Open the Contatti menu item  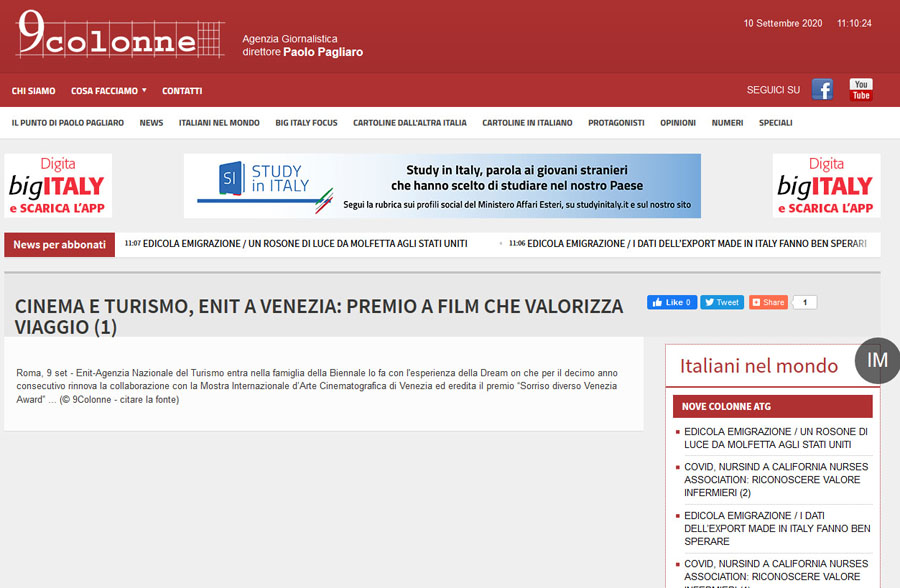182,91
